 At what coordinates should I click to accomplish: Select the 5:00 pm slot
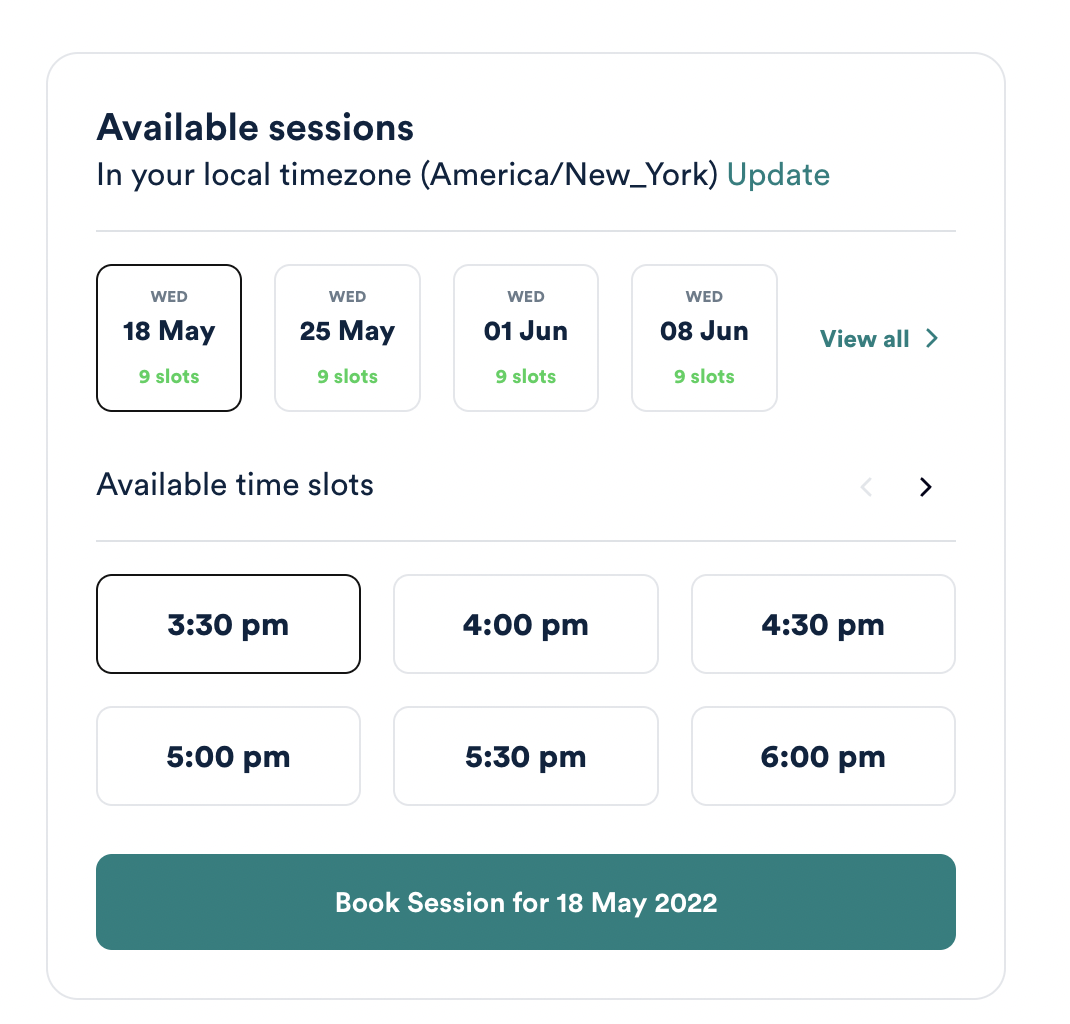coord(228,757)
